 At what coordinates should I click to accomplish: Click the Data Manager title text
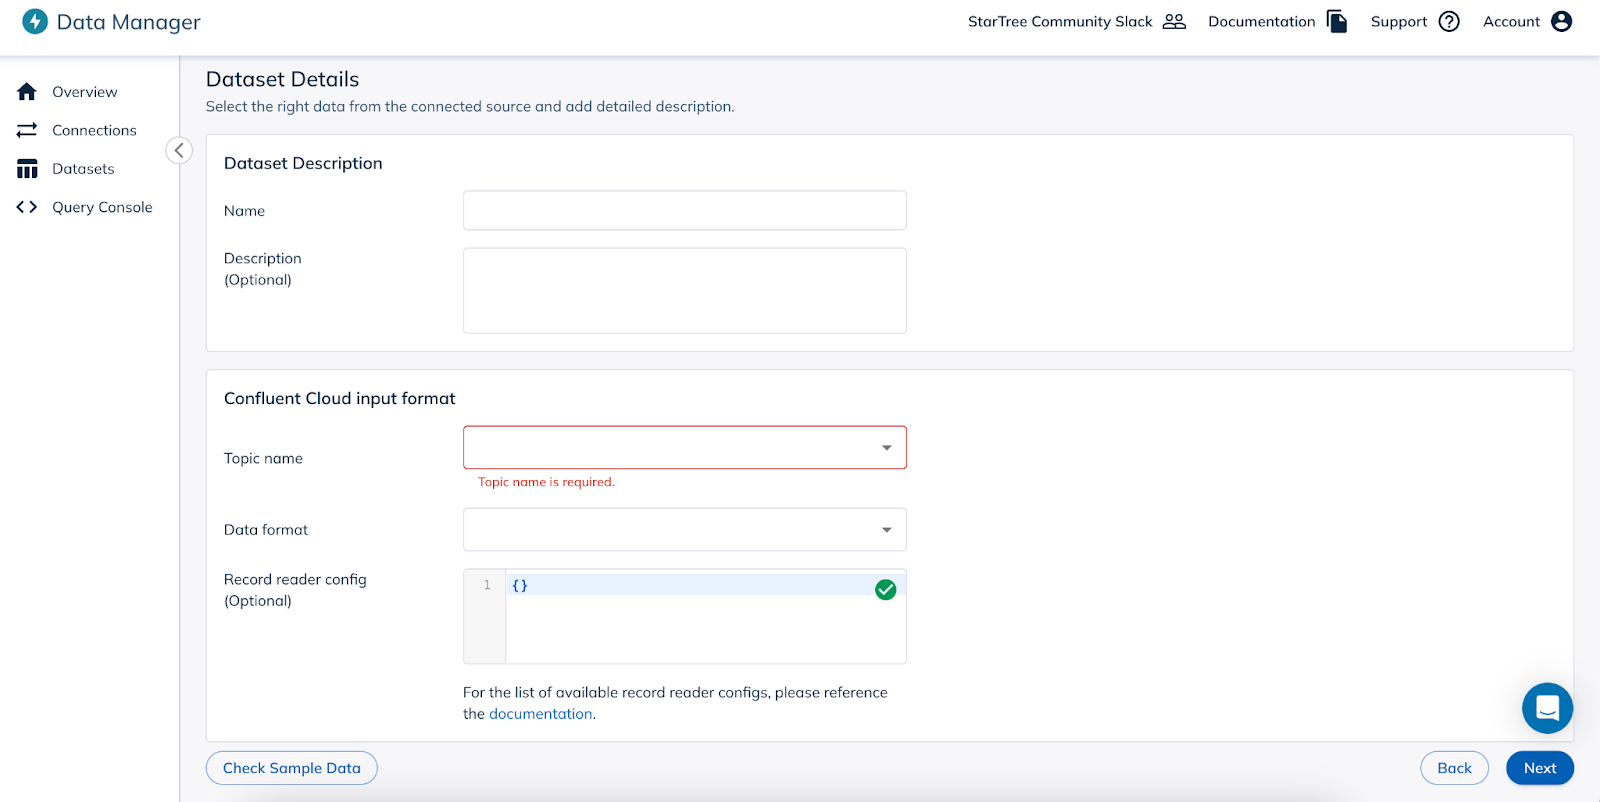coord(128,22)
